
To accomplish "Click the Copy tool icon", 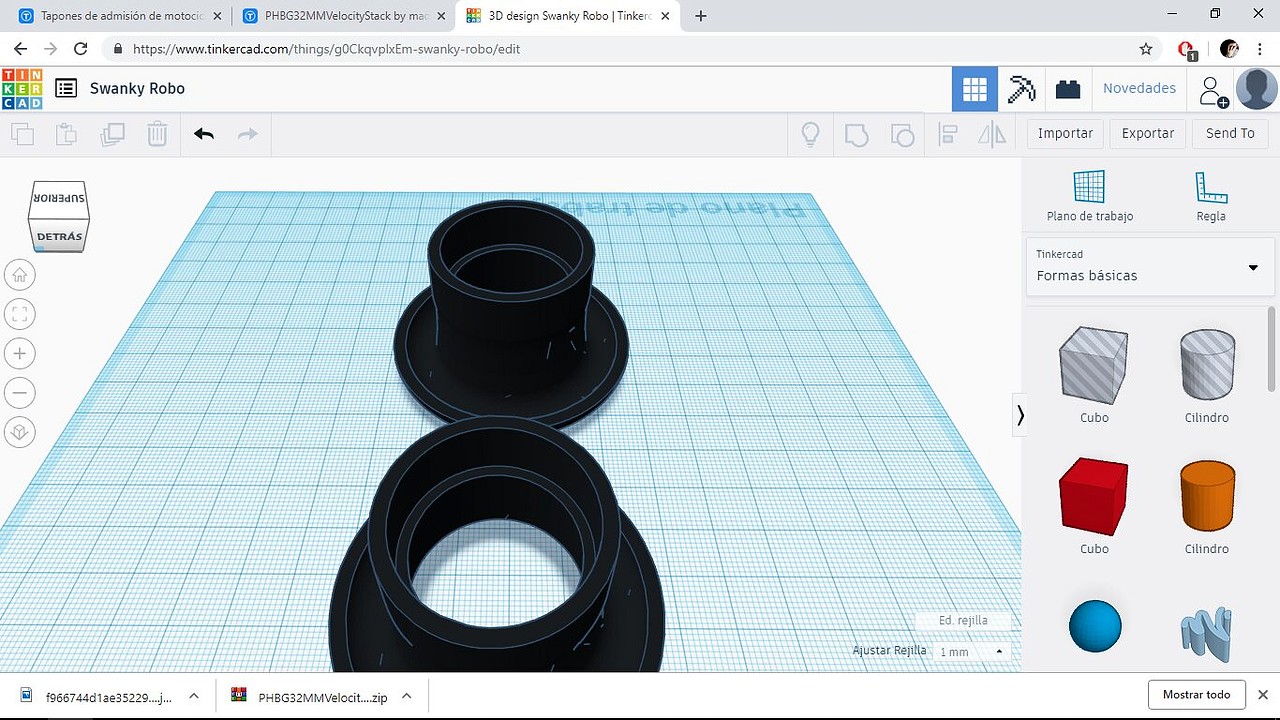I will pos(22,134).
